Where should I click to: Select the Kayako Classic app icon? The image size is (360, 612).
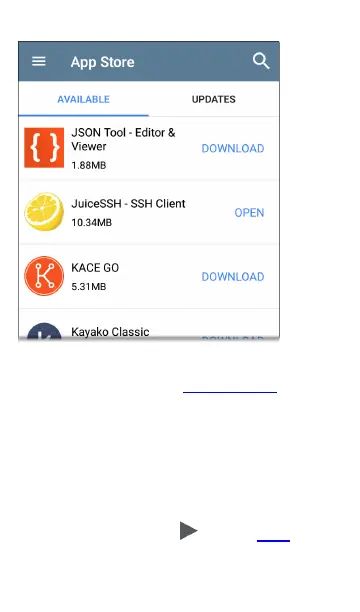click(x=44, y=331)
